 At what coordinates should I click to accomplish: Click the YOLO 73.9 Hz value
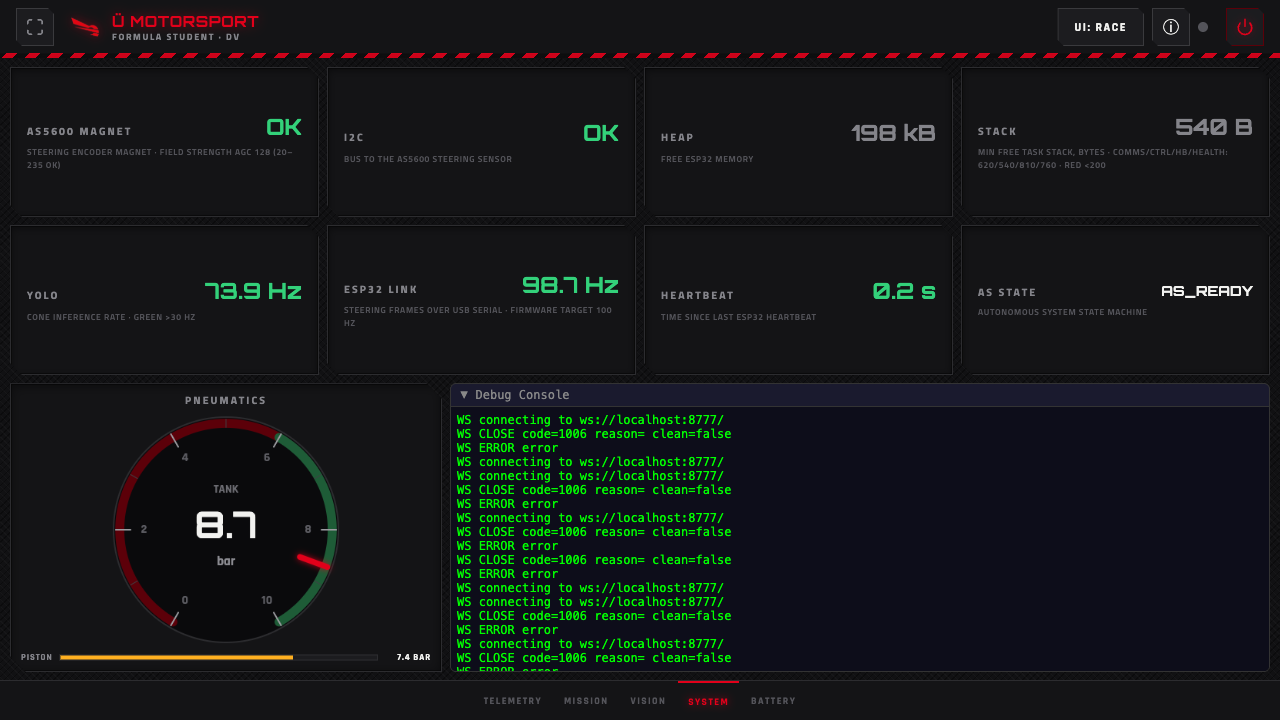pyautogui.click(x=253, y=291)
